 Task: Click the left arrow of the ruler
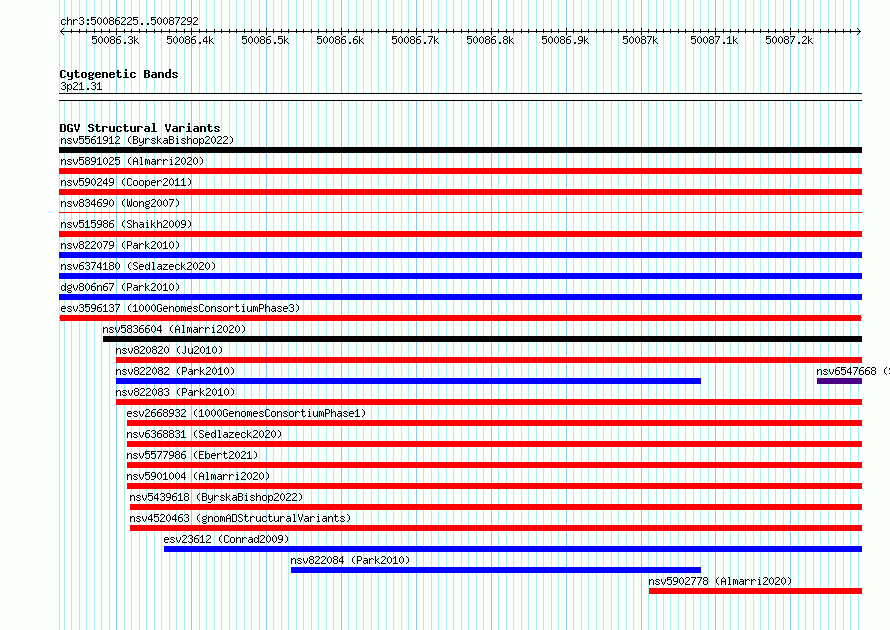[62, 31]
